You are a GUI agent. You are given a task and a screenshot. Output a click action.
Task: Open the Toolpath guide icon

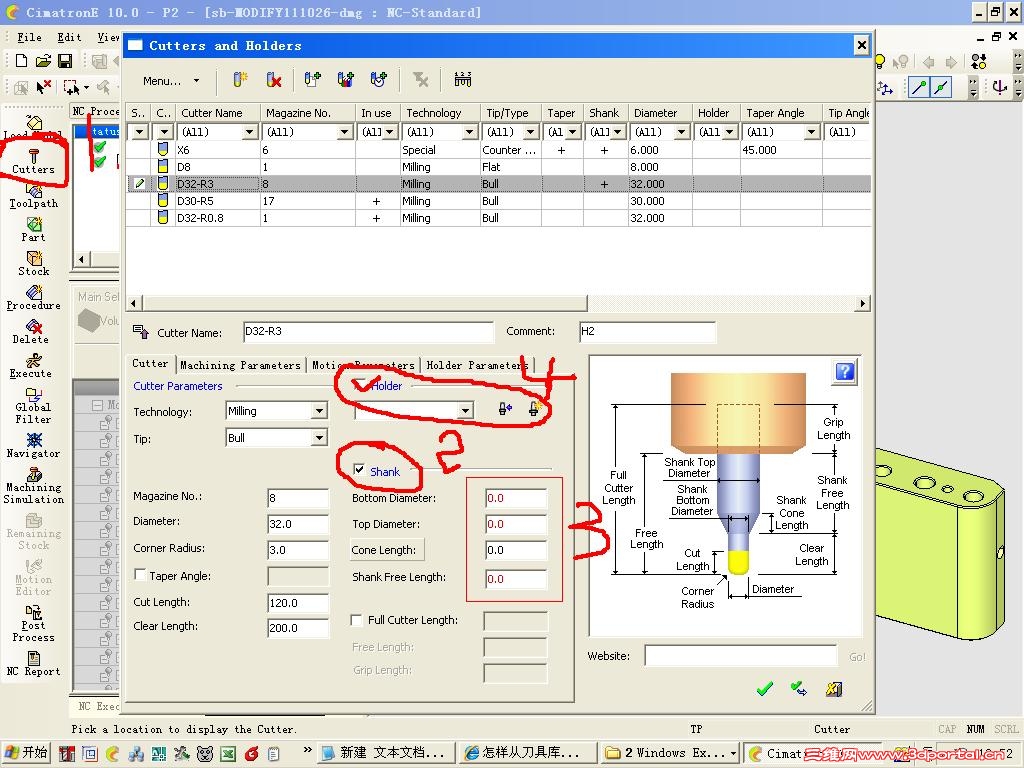tap(33, 196)
